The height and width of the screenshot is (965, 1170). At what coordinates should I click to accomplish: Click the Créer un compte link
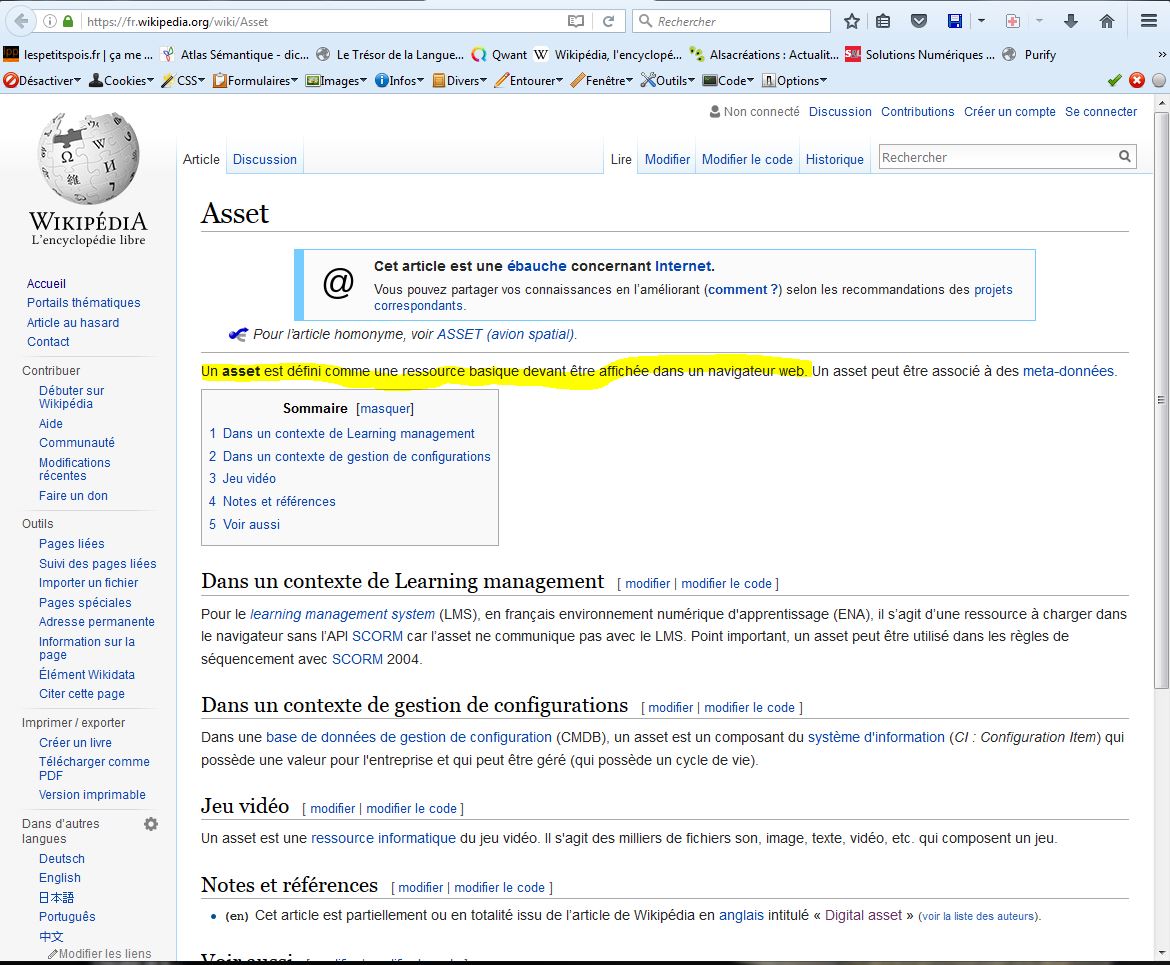pyautogui.click(x=1009, y=112)
